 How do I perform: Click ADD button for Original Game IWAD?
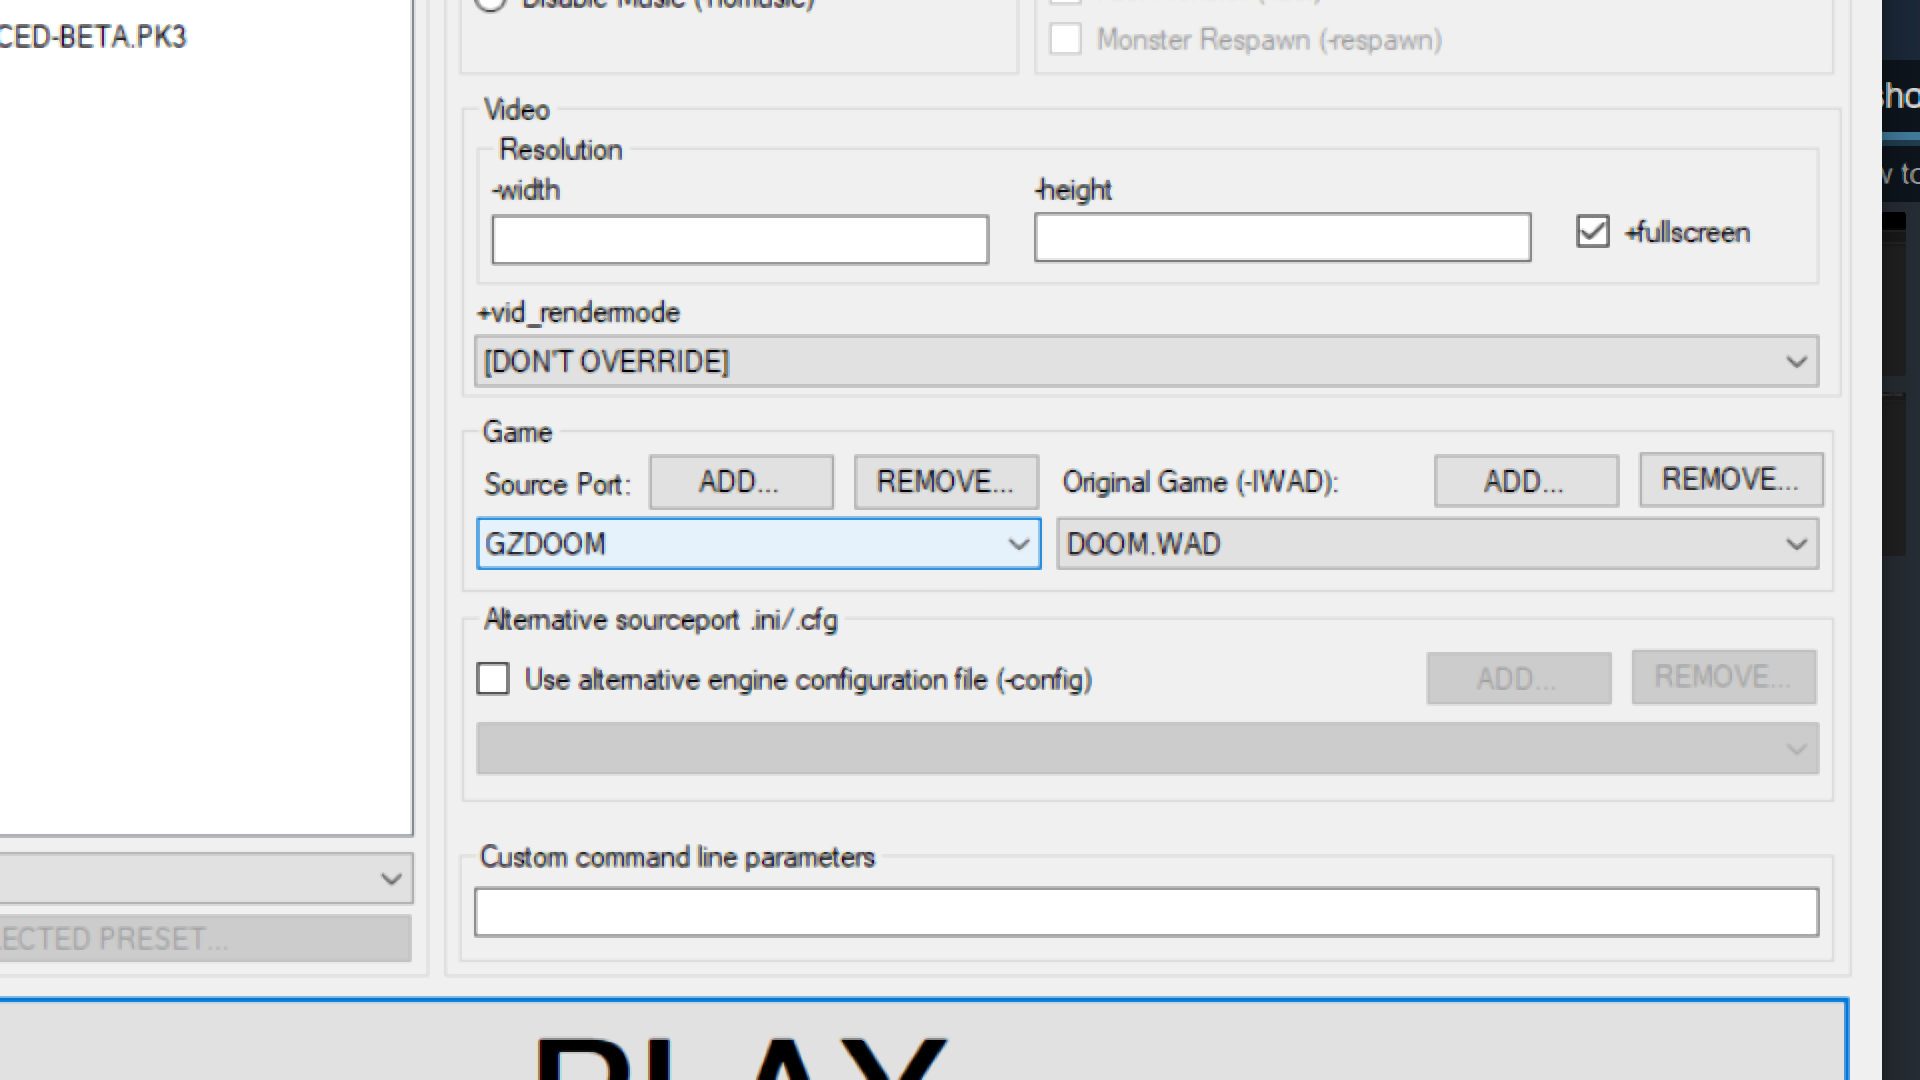(1525, 482)
